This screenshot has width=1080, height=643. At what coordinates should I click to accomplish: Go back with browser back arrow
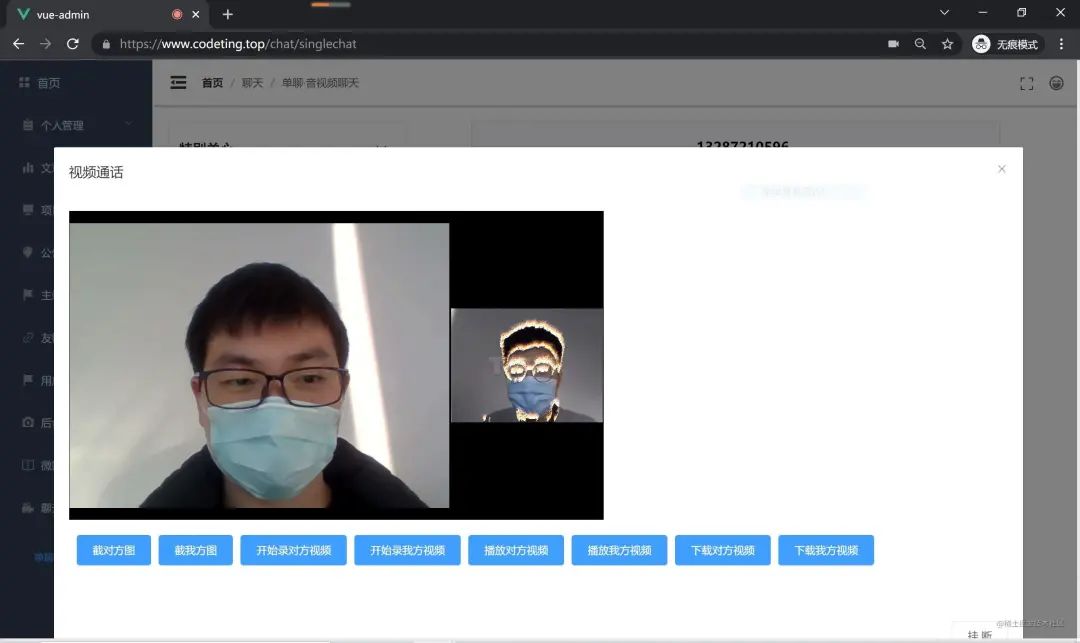(x=19, y=43)
